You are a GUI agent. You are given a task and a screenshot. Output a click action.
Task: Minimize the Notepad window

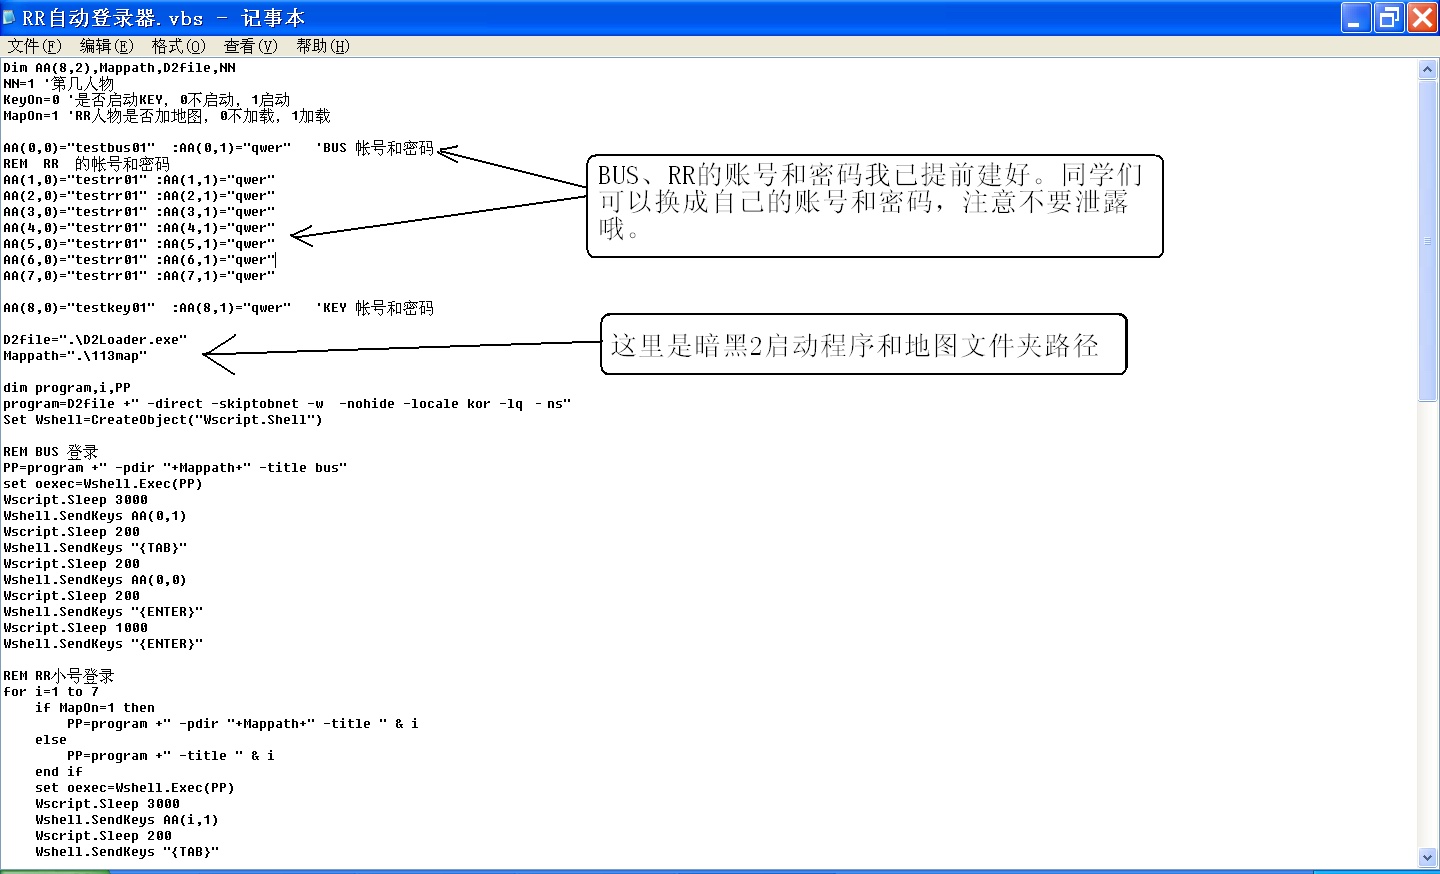click(1355, 18)
